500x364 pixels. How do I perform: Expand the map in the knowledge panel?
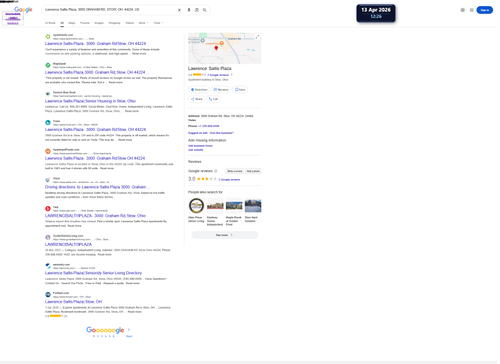tap(257, 37)
